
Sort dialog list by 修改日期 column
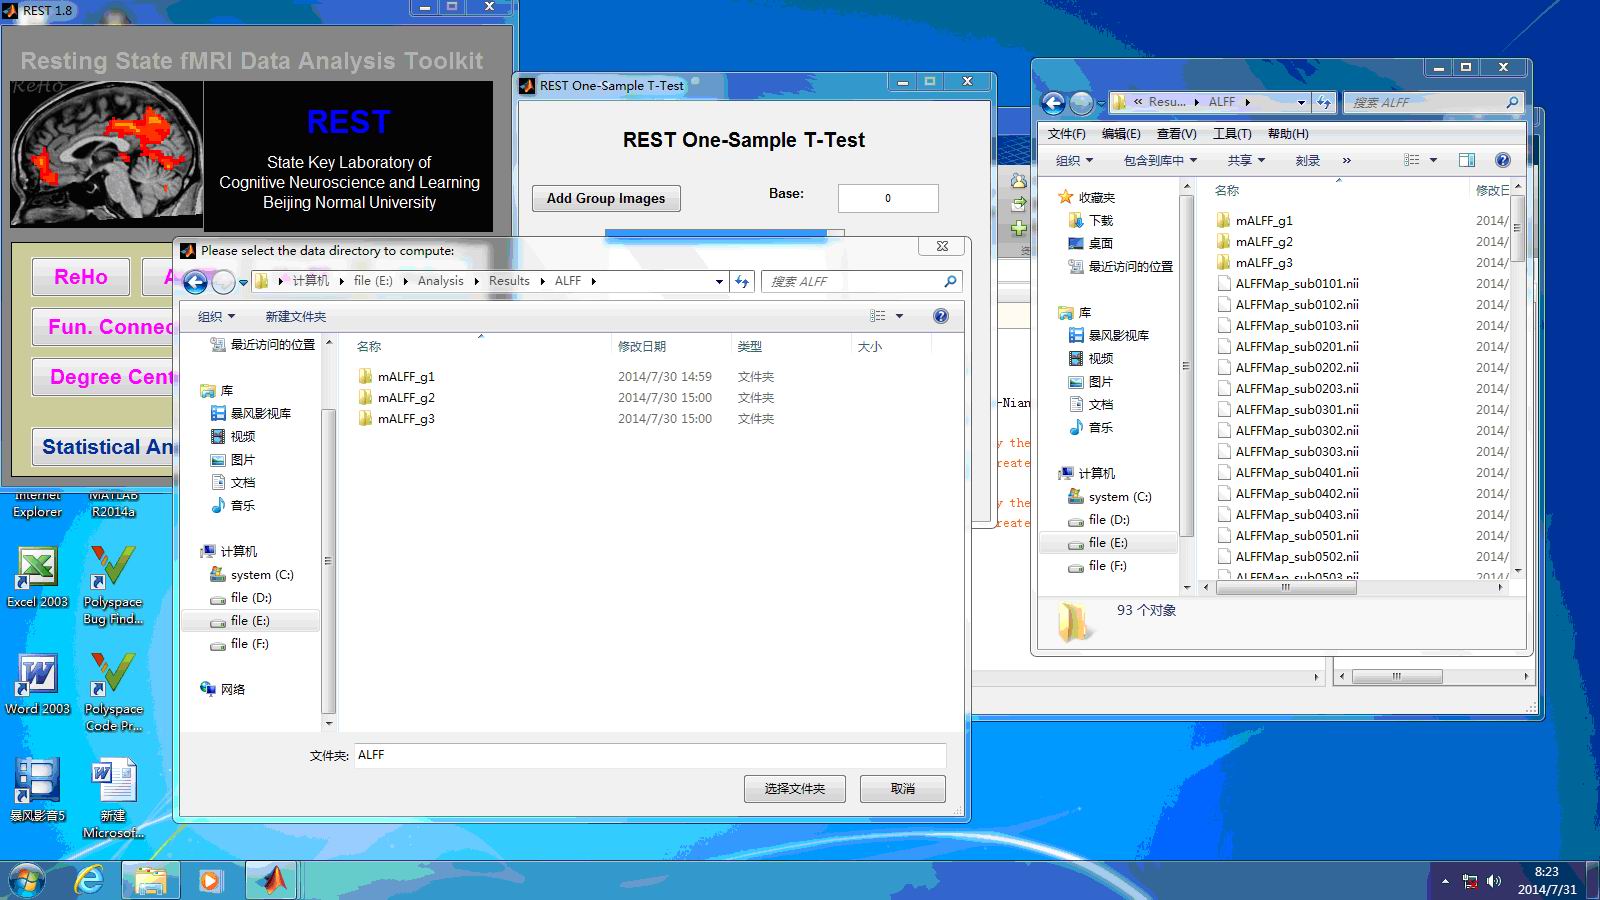coord(670,347)
